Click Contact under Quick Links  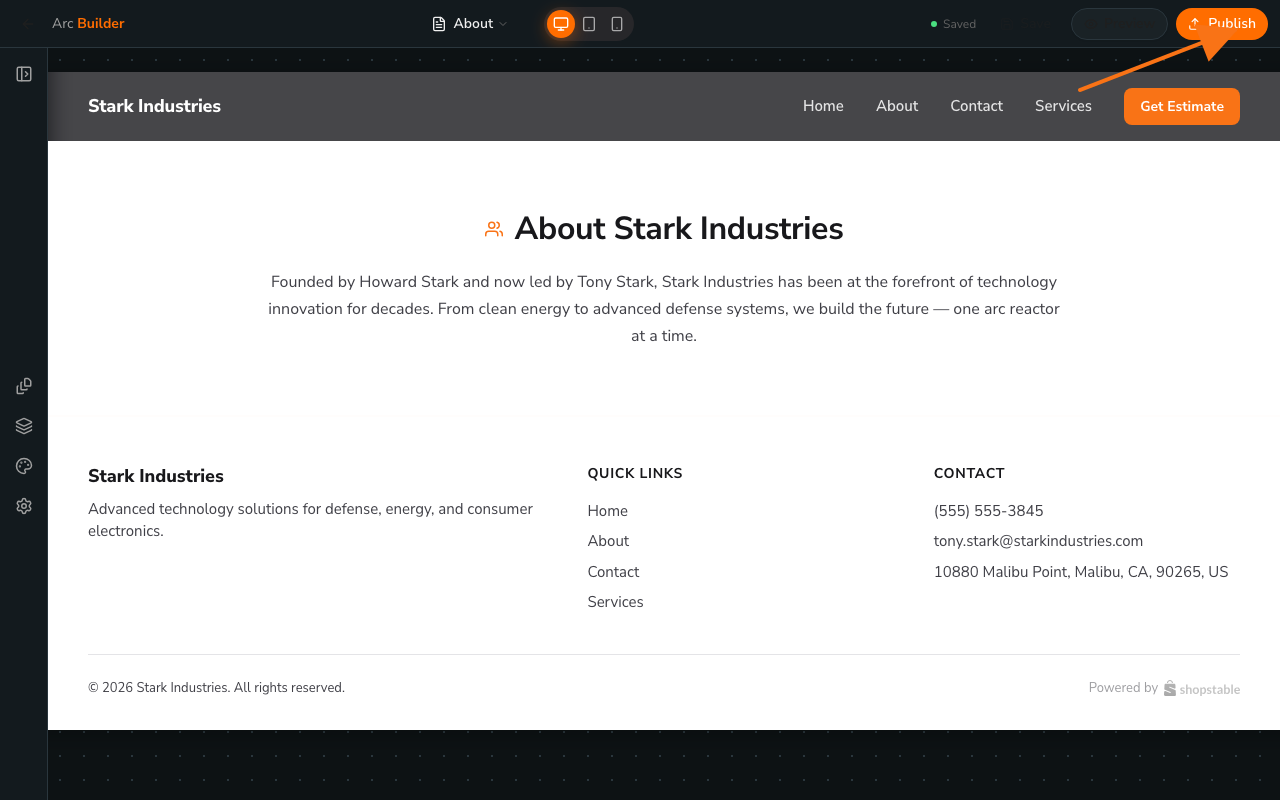click(x=613, y=572)
